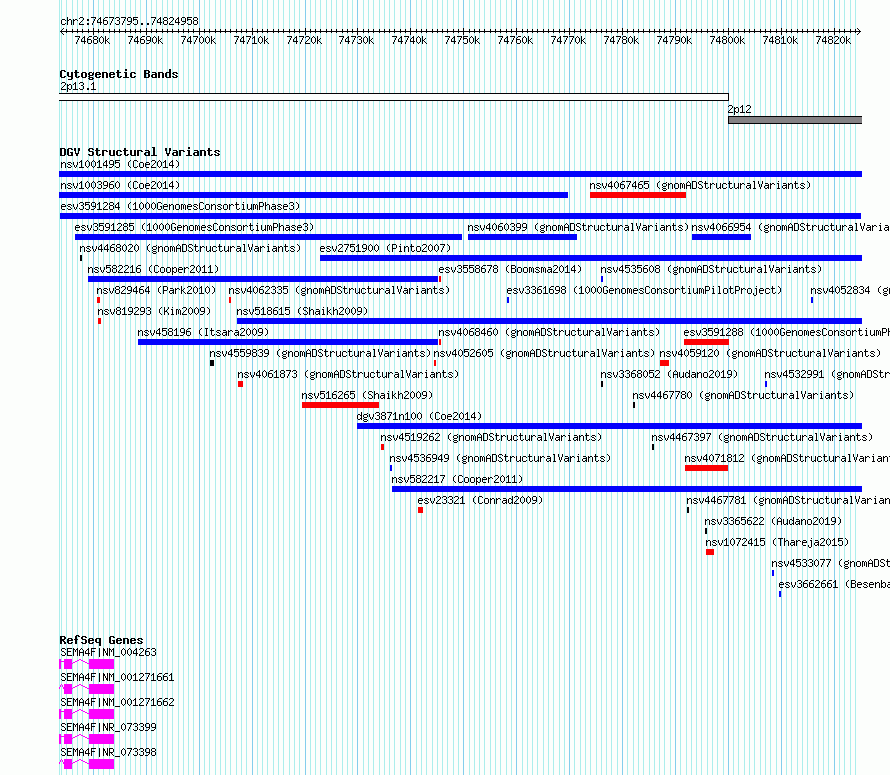Click the 74800k ruler tick label
Viewport: 890px width, 775px height.
(x=727, y=41)
